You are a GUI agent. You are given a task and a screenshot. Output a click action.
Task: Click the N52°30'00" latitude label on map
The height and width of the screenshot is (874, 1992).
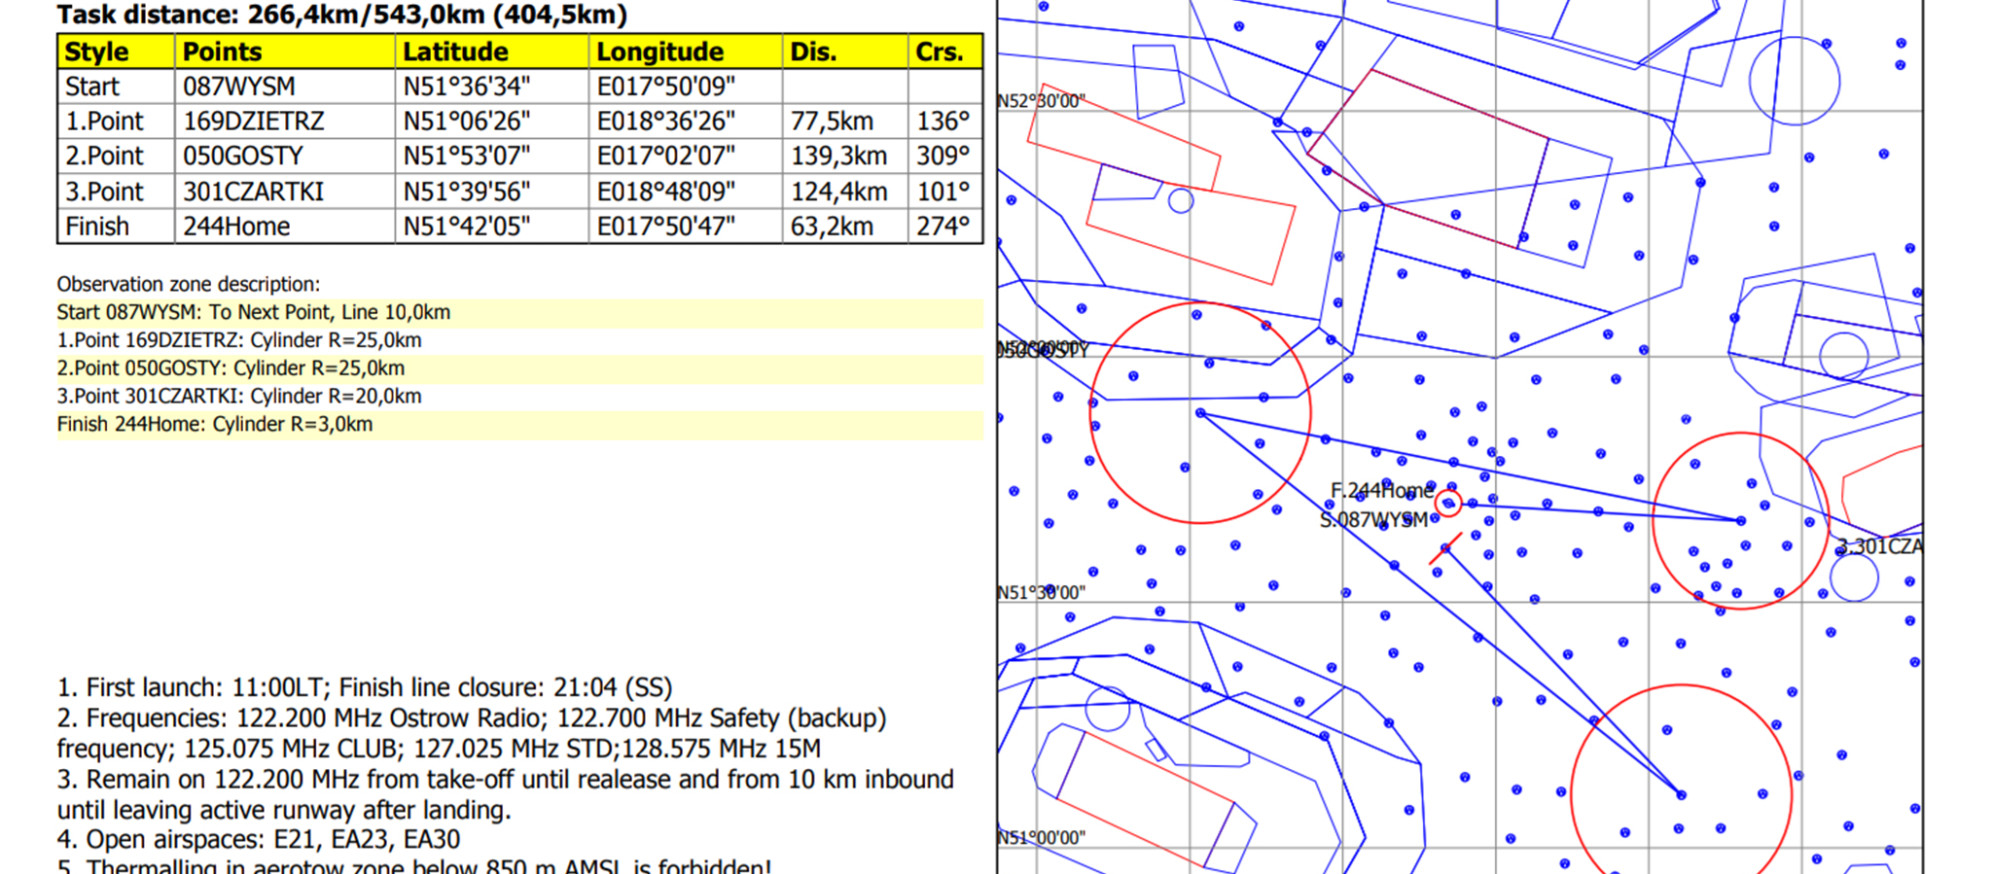tap(1041, 101)
